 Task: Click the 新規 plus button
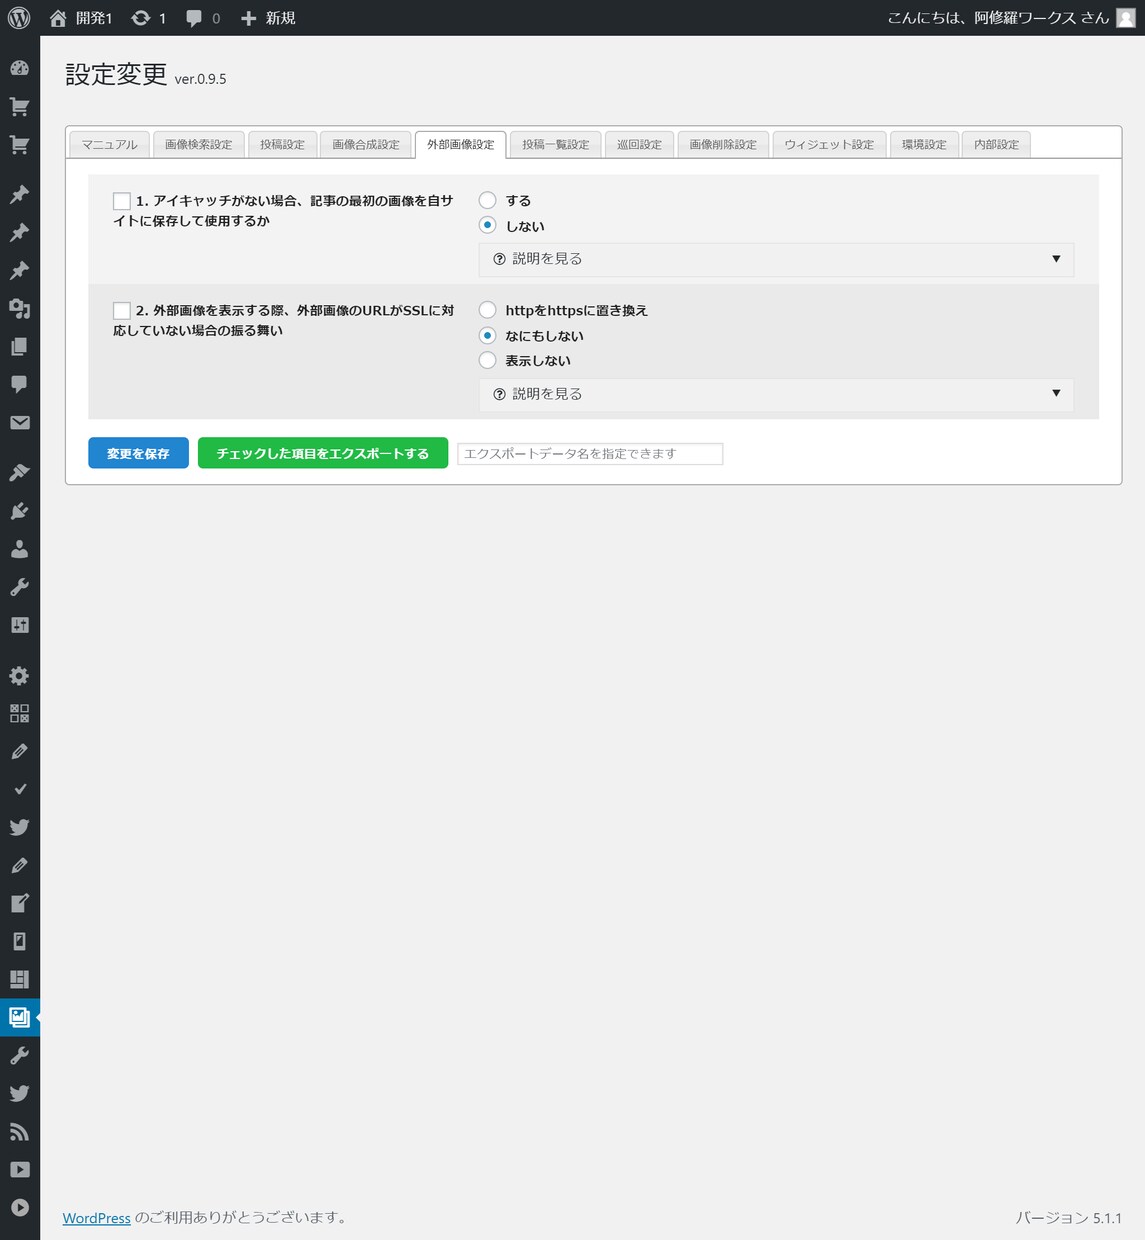[268, 18]
